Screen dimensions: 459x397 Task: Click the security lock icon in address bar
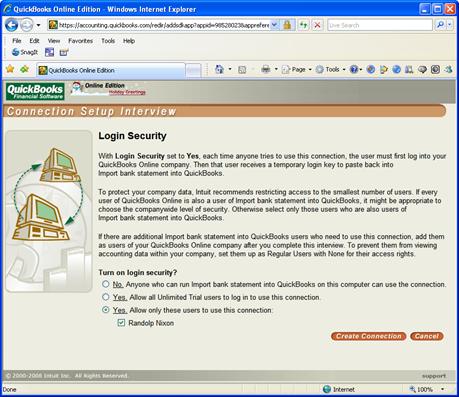point(287,25)
